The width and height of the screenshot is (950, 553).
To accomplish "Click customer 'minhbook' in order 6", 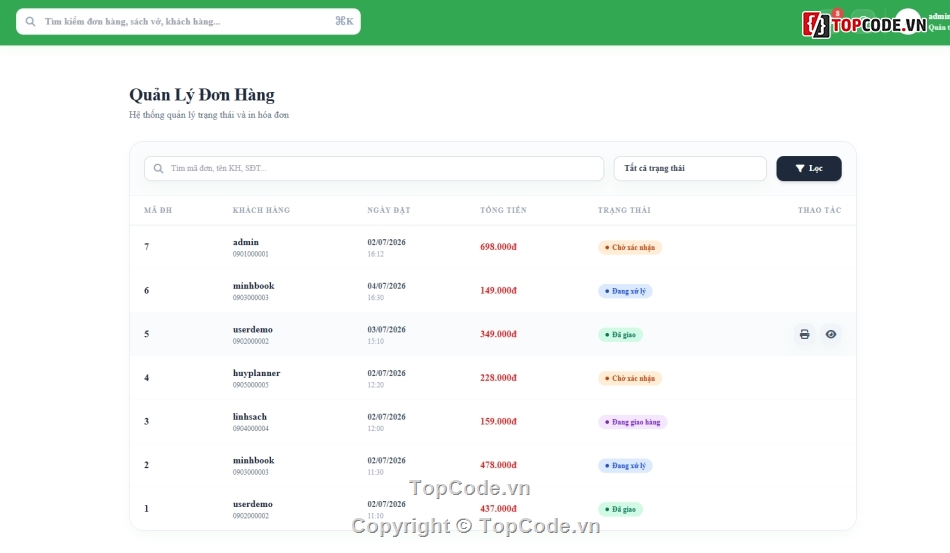I will pyautogui.click(x=253, y=285).
